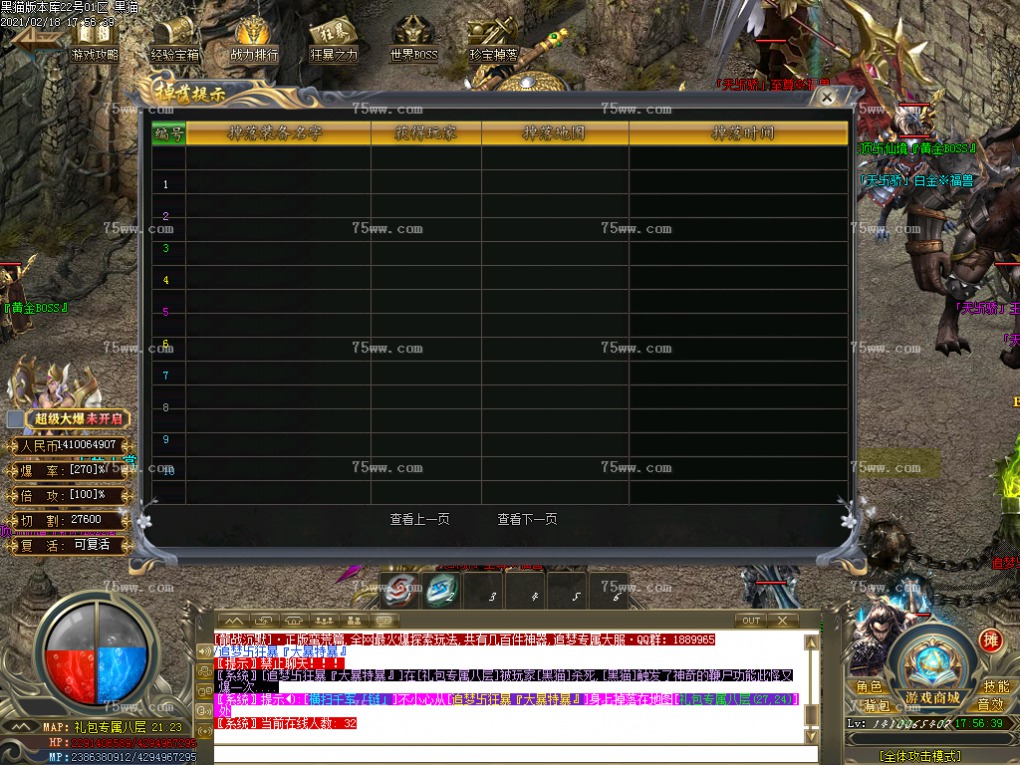The image size is (1020, 765).
Task: Open the 技能 skills panel
Action: pyautogui.click(x=996, y=686)
